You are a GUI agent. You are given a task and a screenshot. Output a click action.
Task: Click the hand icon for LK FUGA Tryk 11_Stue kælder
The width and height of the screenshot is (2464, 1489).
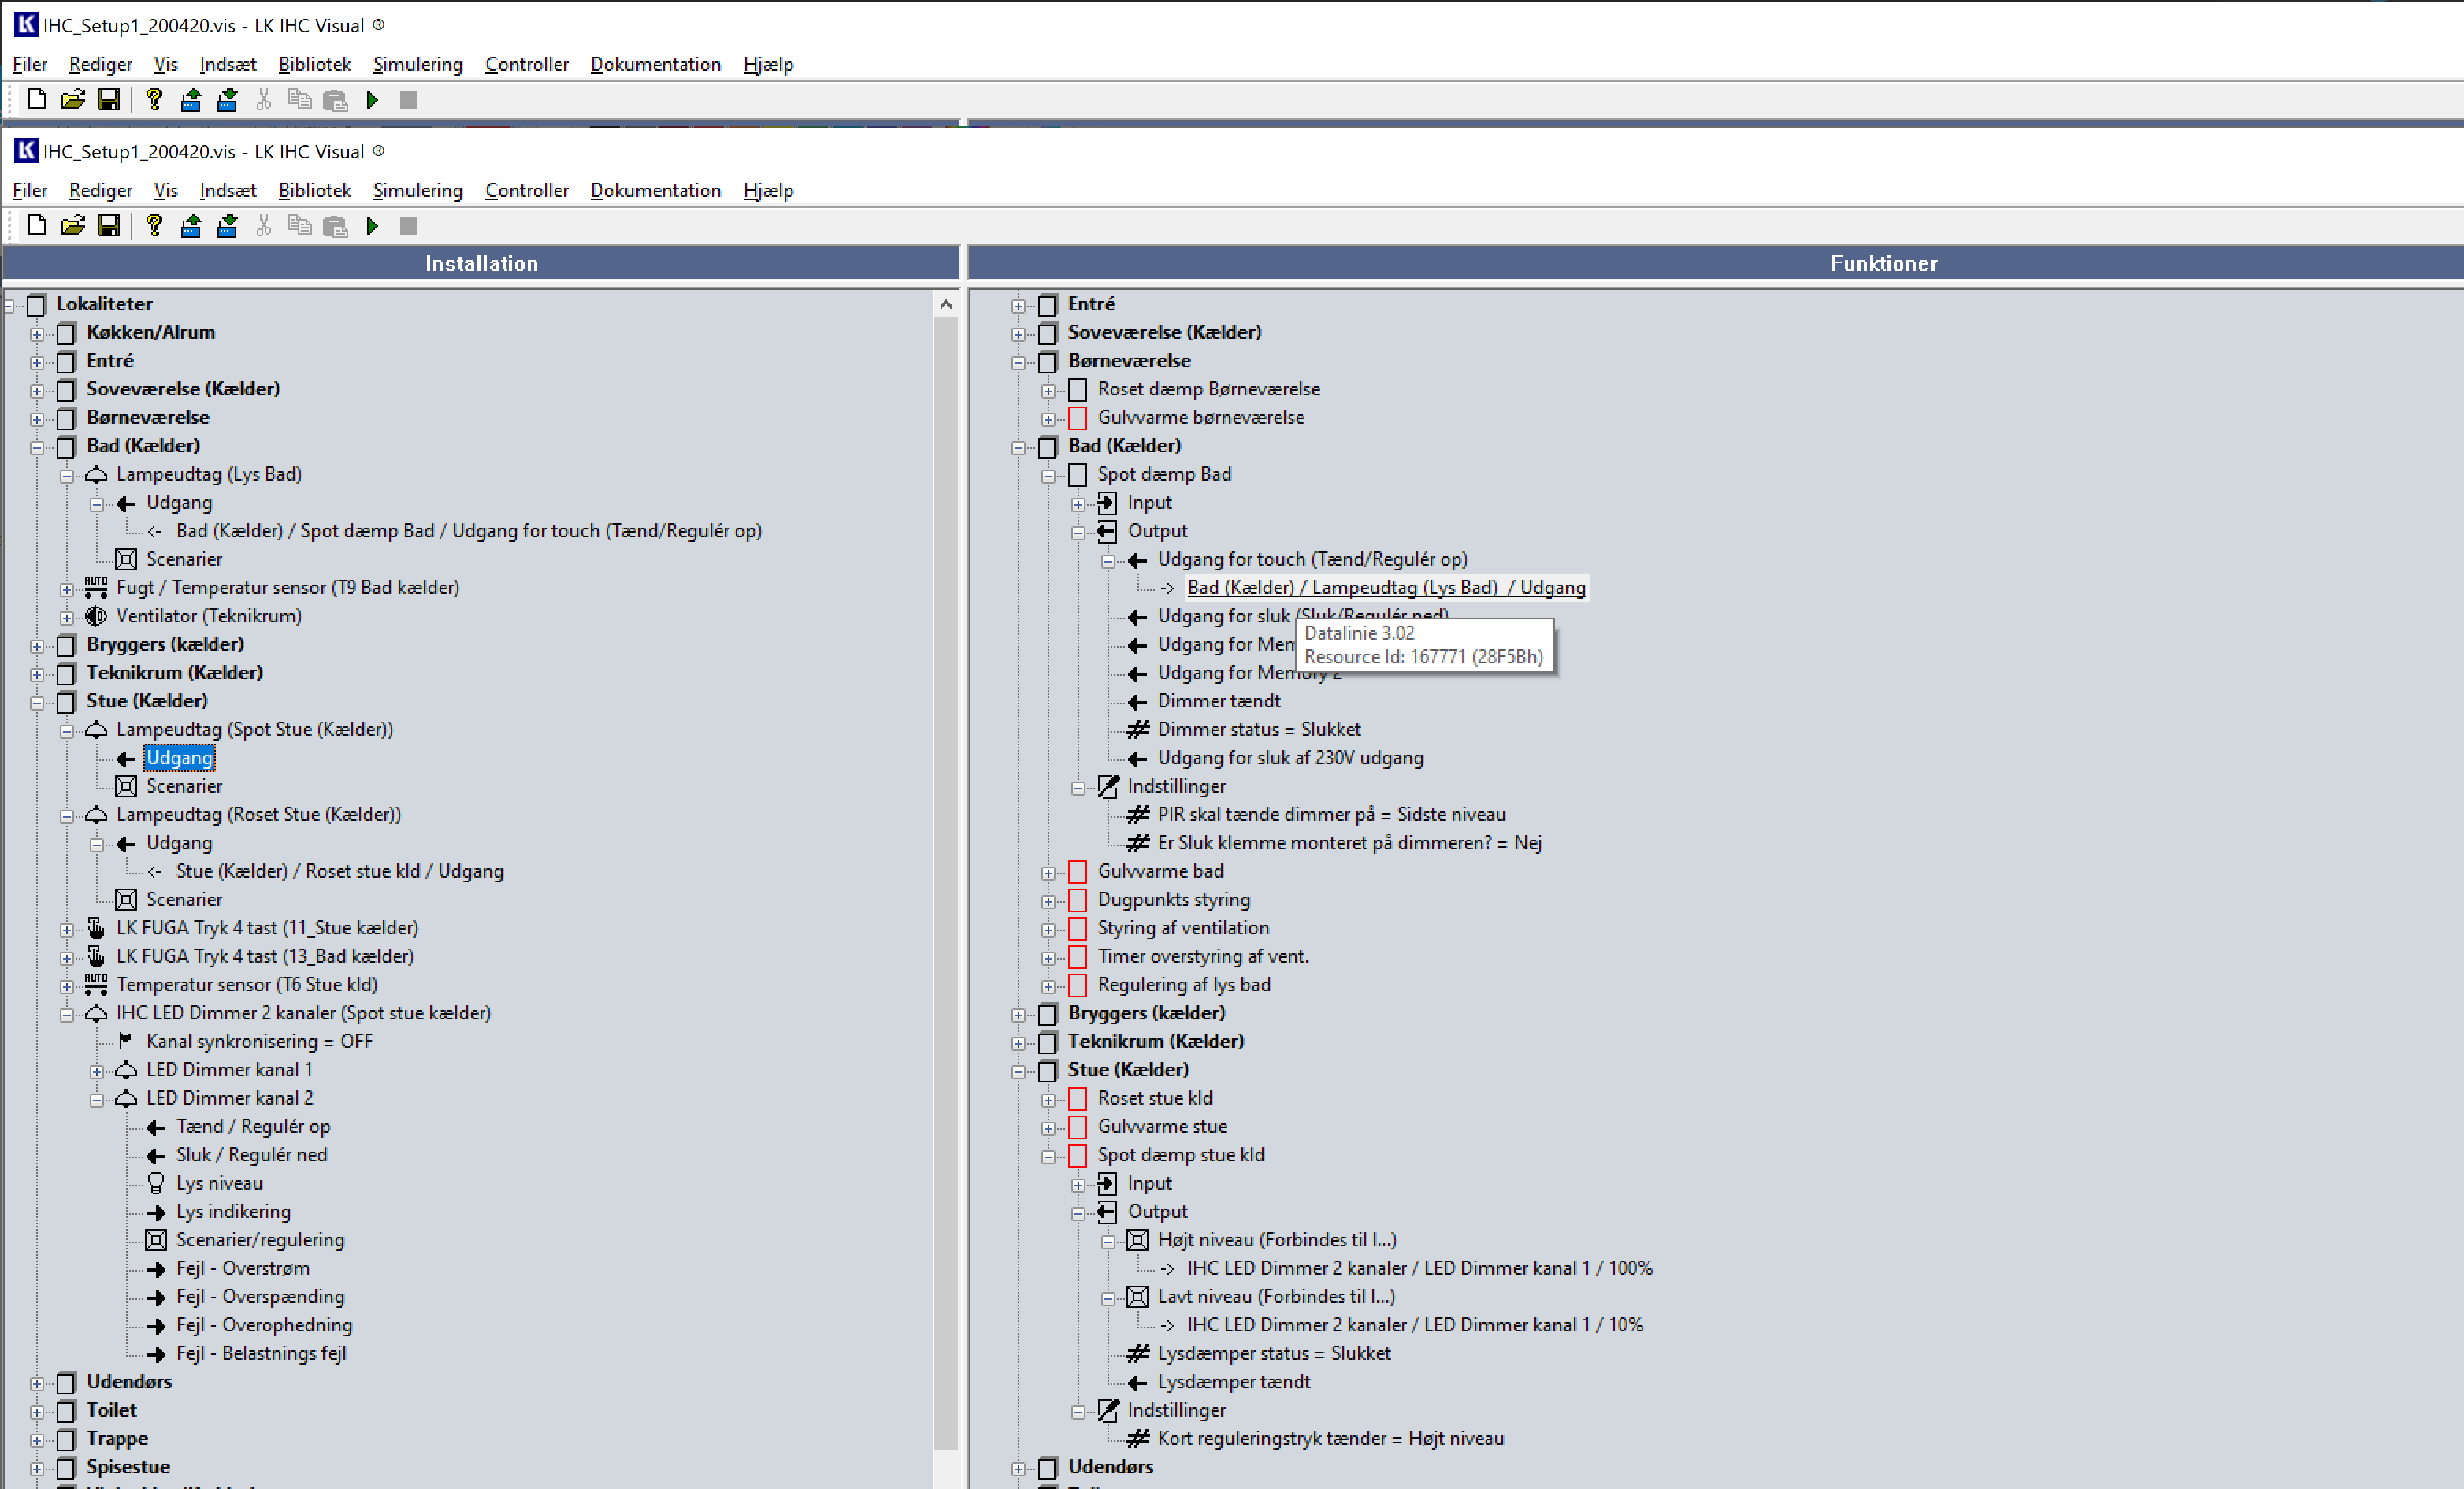point(96,928)
